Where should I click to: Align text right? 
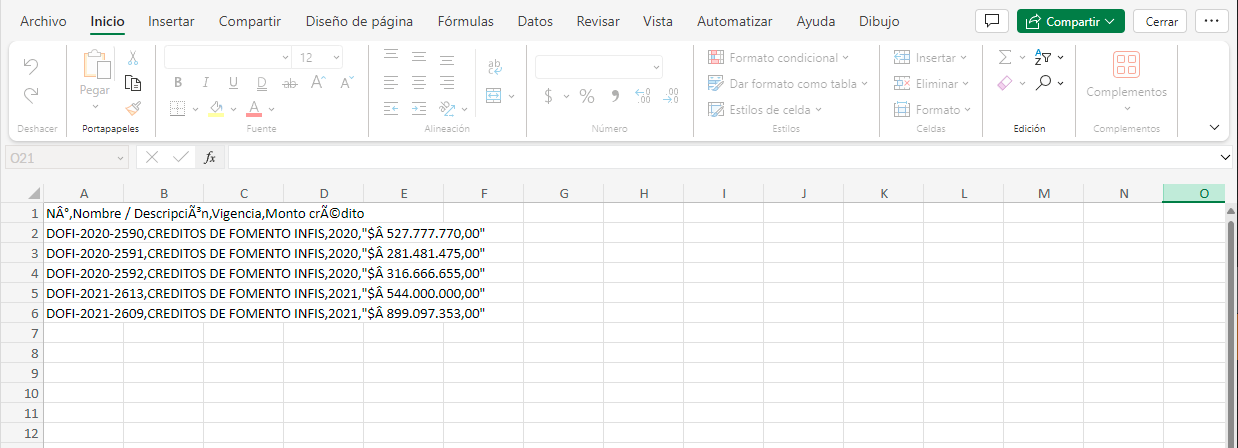(x=448, y=82)
